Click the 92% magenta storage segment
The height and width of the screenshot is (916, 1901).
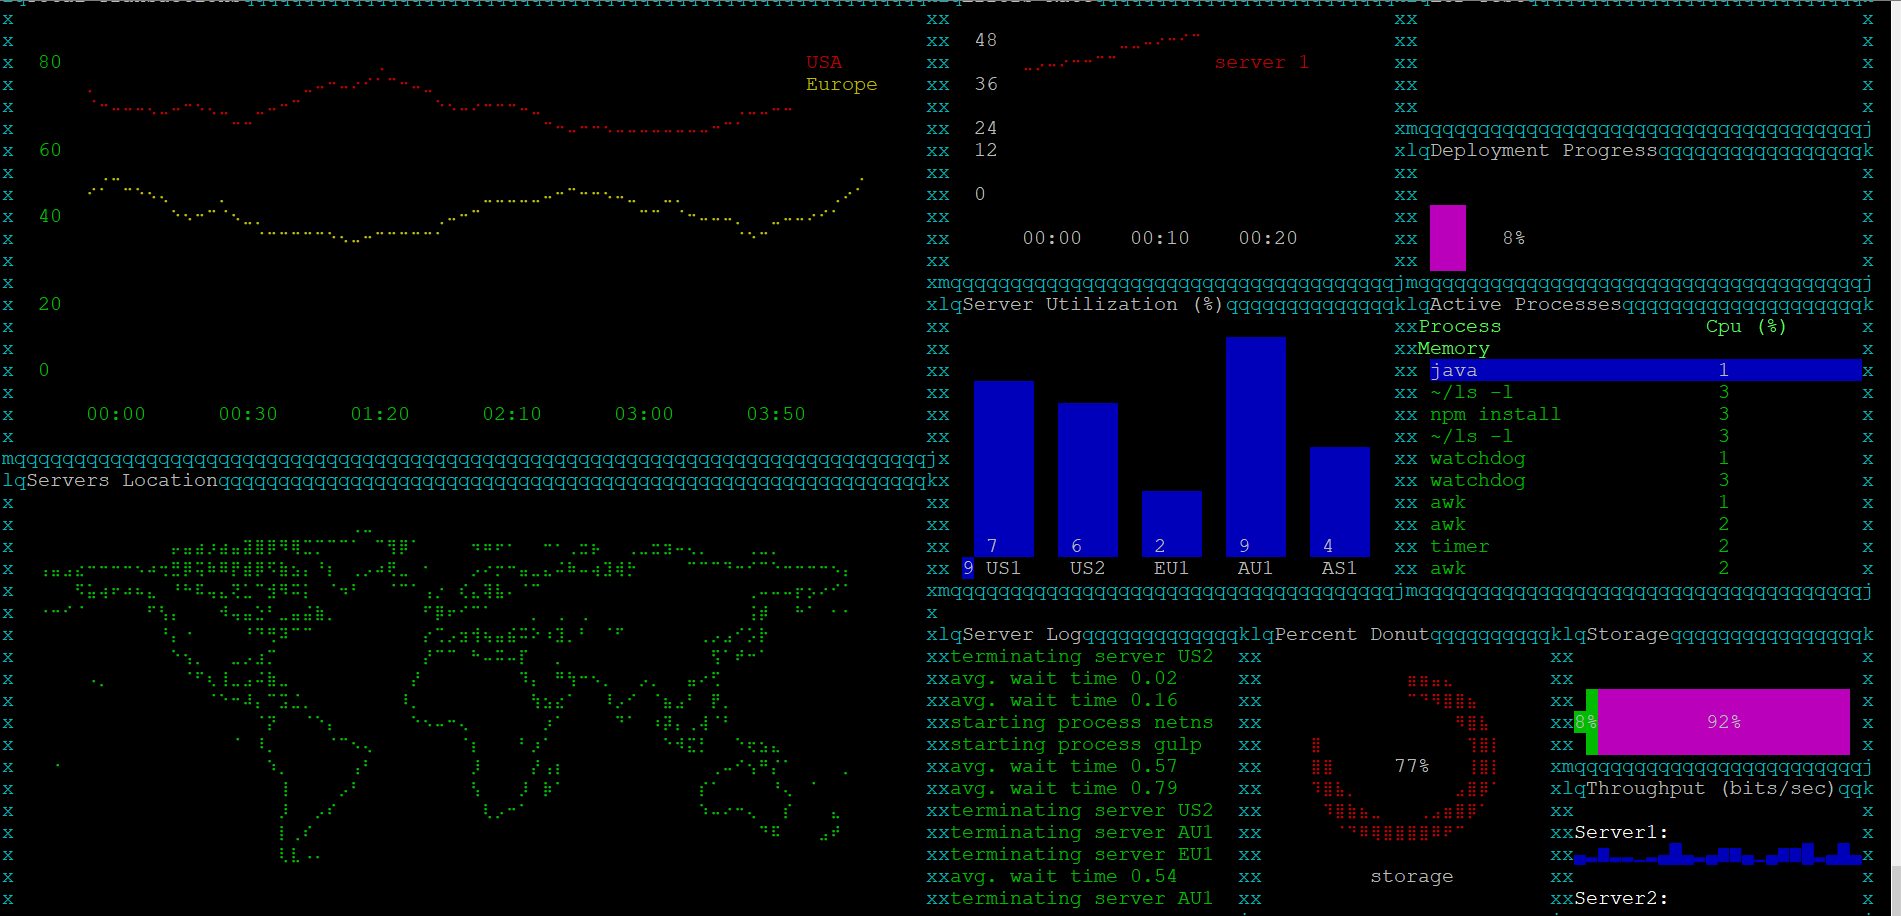(x=1723, y=721)
